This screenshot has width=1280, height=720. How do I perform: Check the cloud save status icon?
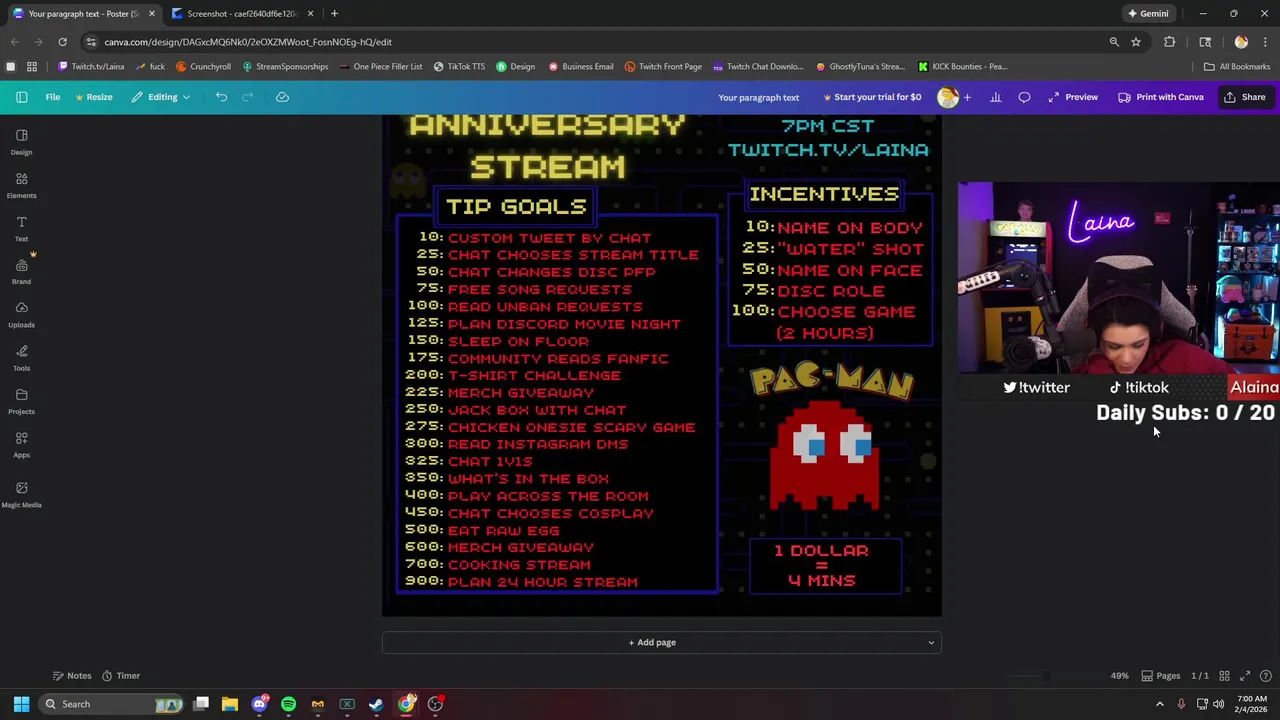(x=282, y=97)
